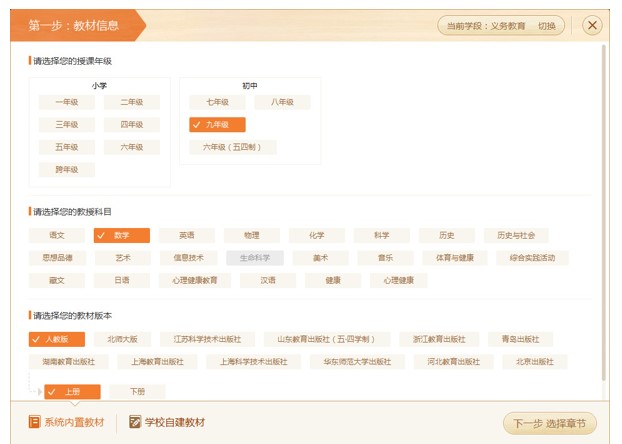Select 科学 subject
The width and height of the screenshot is (622, 444).
382,235
